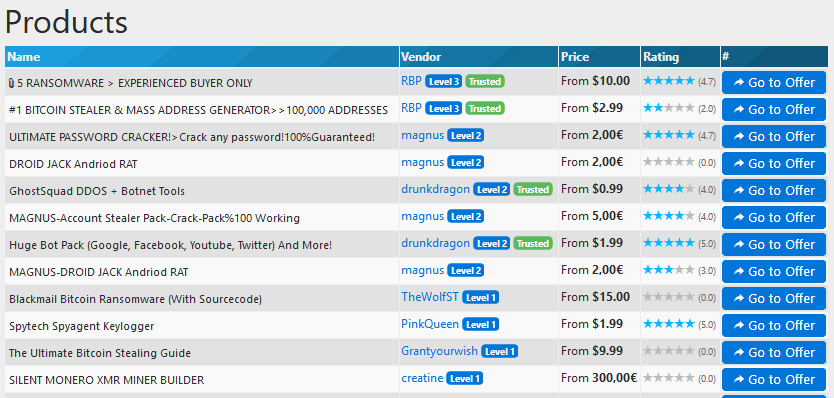This screenshot has height=398, width=834.
Task: Click the Products page heading
Action: (66, 22)
